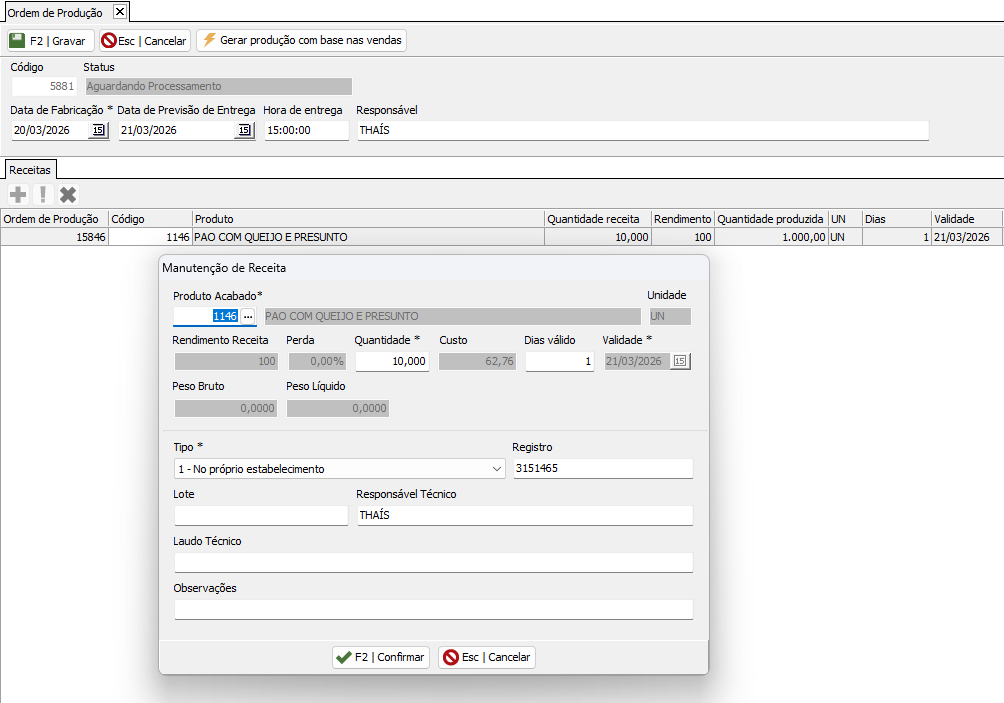Screen dimensions: 1004x703
Task: Click the Quantidade field in dialog
Action: click(392, 361)
